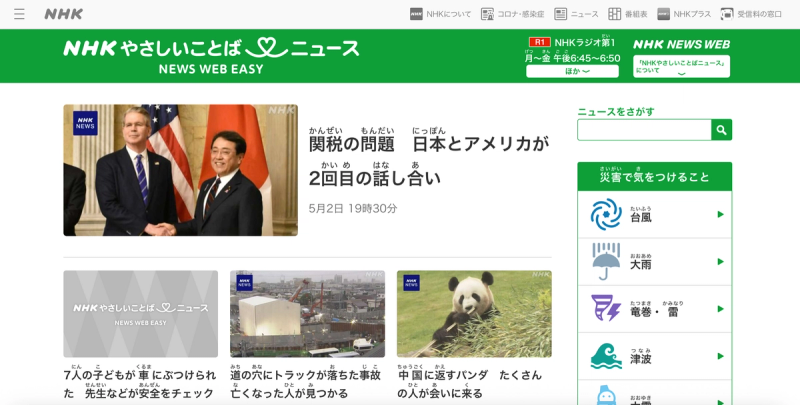
Task: Click the NHK logo in top bar
Action: (64, 14)
